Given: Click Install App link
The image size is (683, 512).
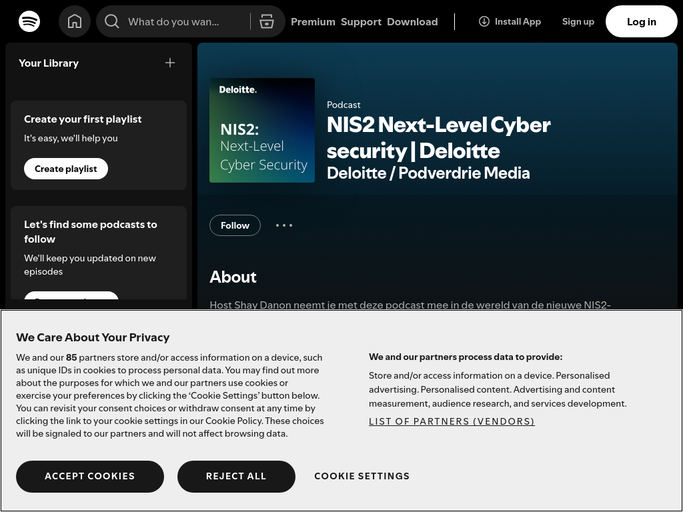Looking at the screenshot, I should [510, 21].
